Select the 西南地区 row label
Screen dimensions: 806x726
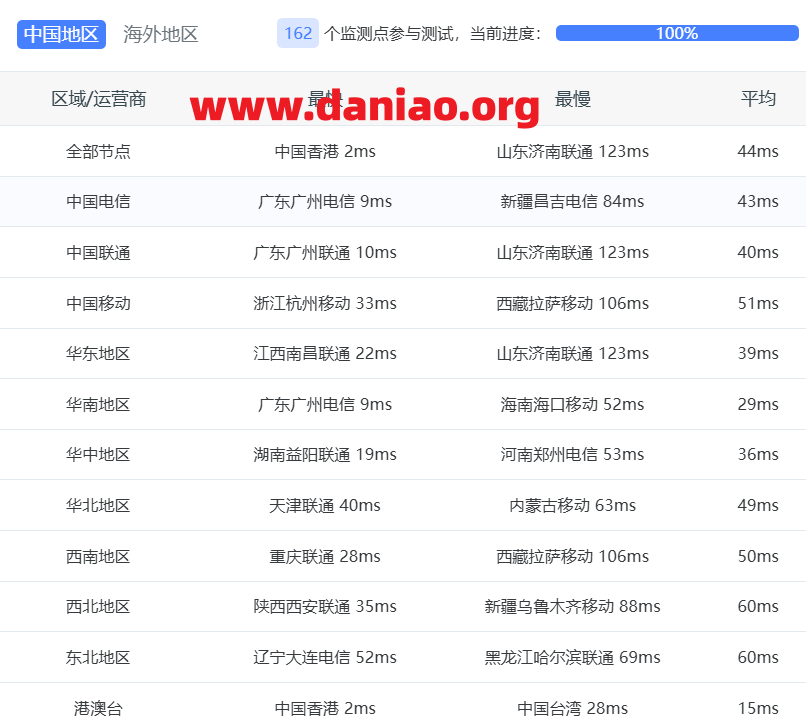click(x=98, y=556)
